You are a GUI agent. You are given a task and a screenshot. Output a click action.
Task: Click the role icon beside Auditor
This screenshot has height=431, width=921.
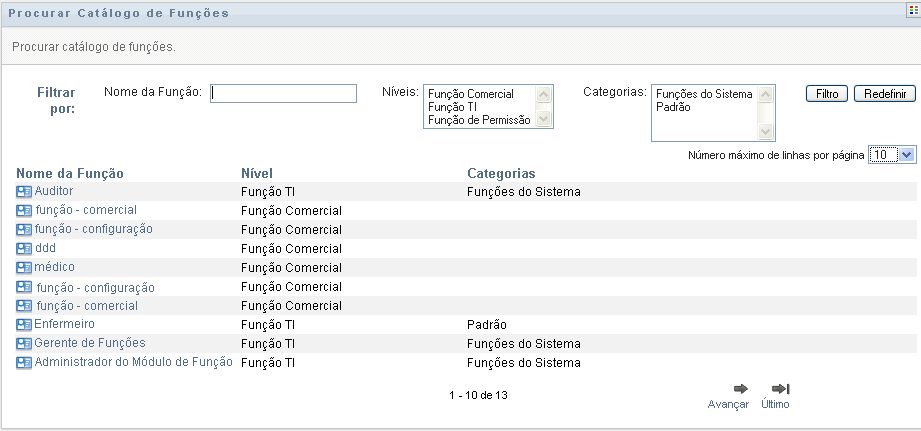pyautogui.click(x=24, y=191)
